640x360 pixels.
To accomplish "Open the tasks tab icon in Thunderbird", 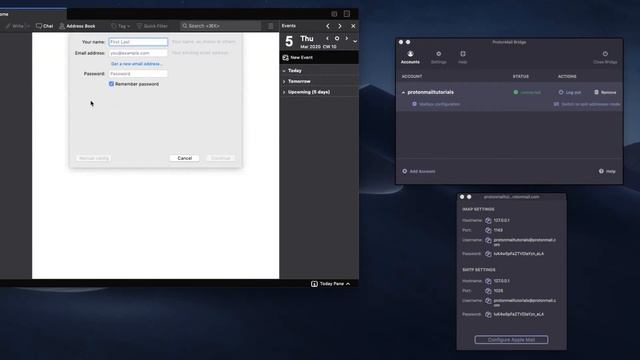I will [x=347, y=14].
